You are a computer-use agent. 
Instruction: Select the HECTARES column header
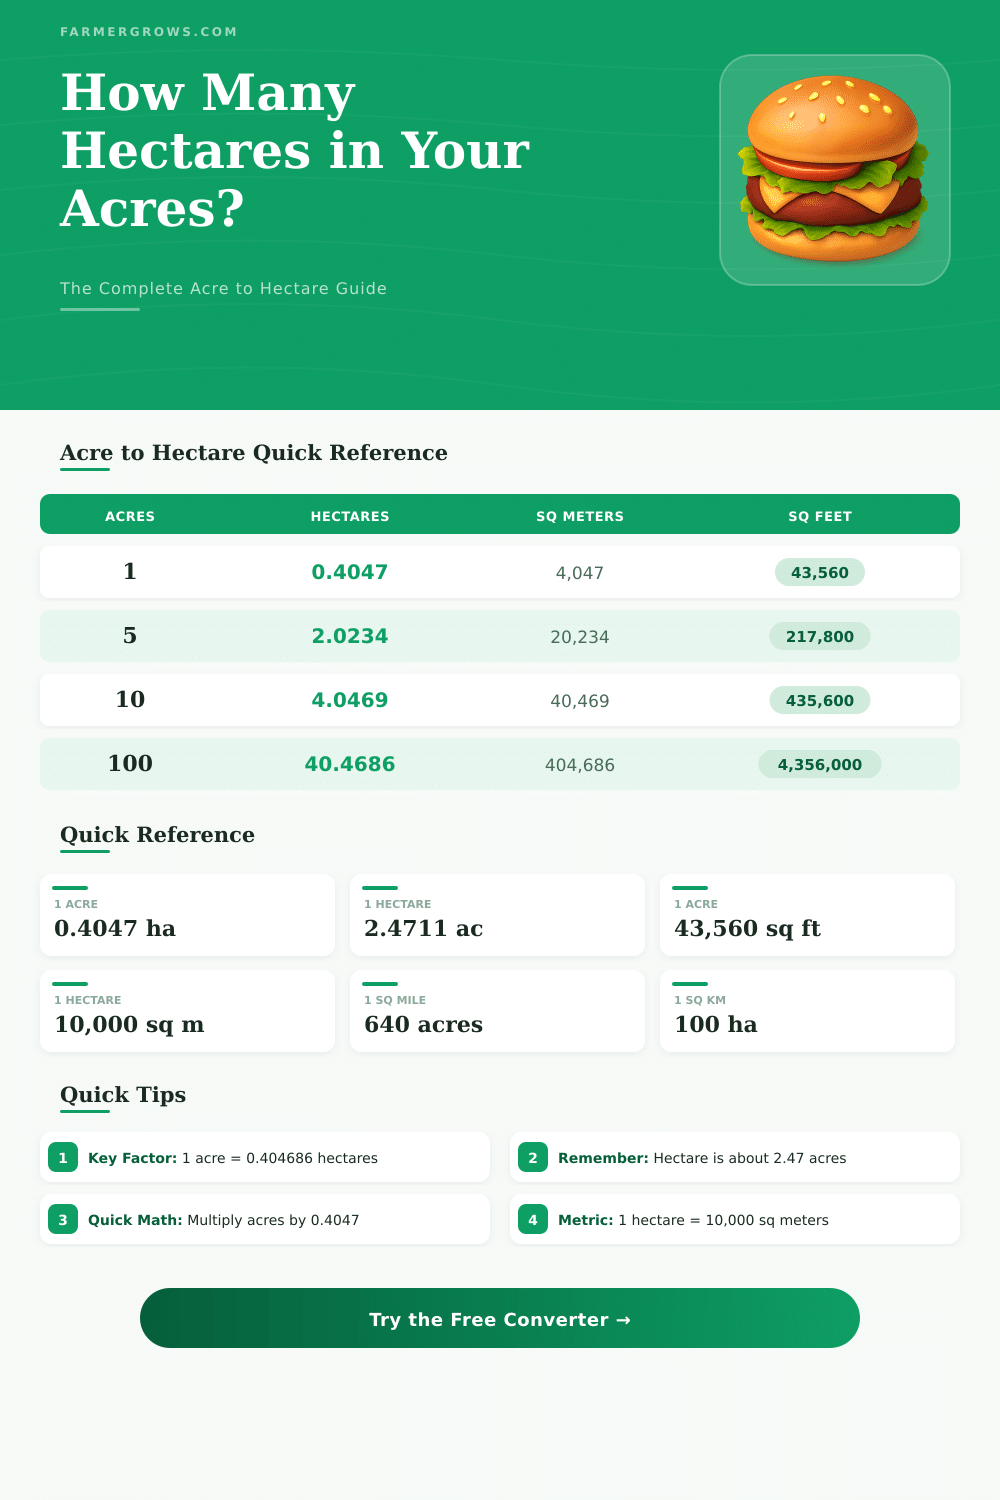[350, 516]
